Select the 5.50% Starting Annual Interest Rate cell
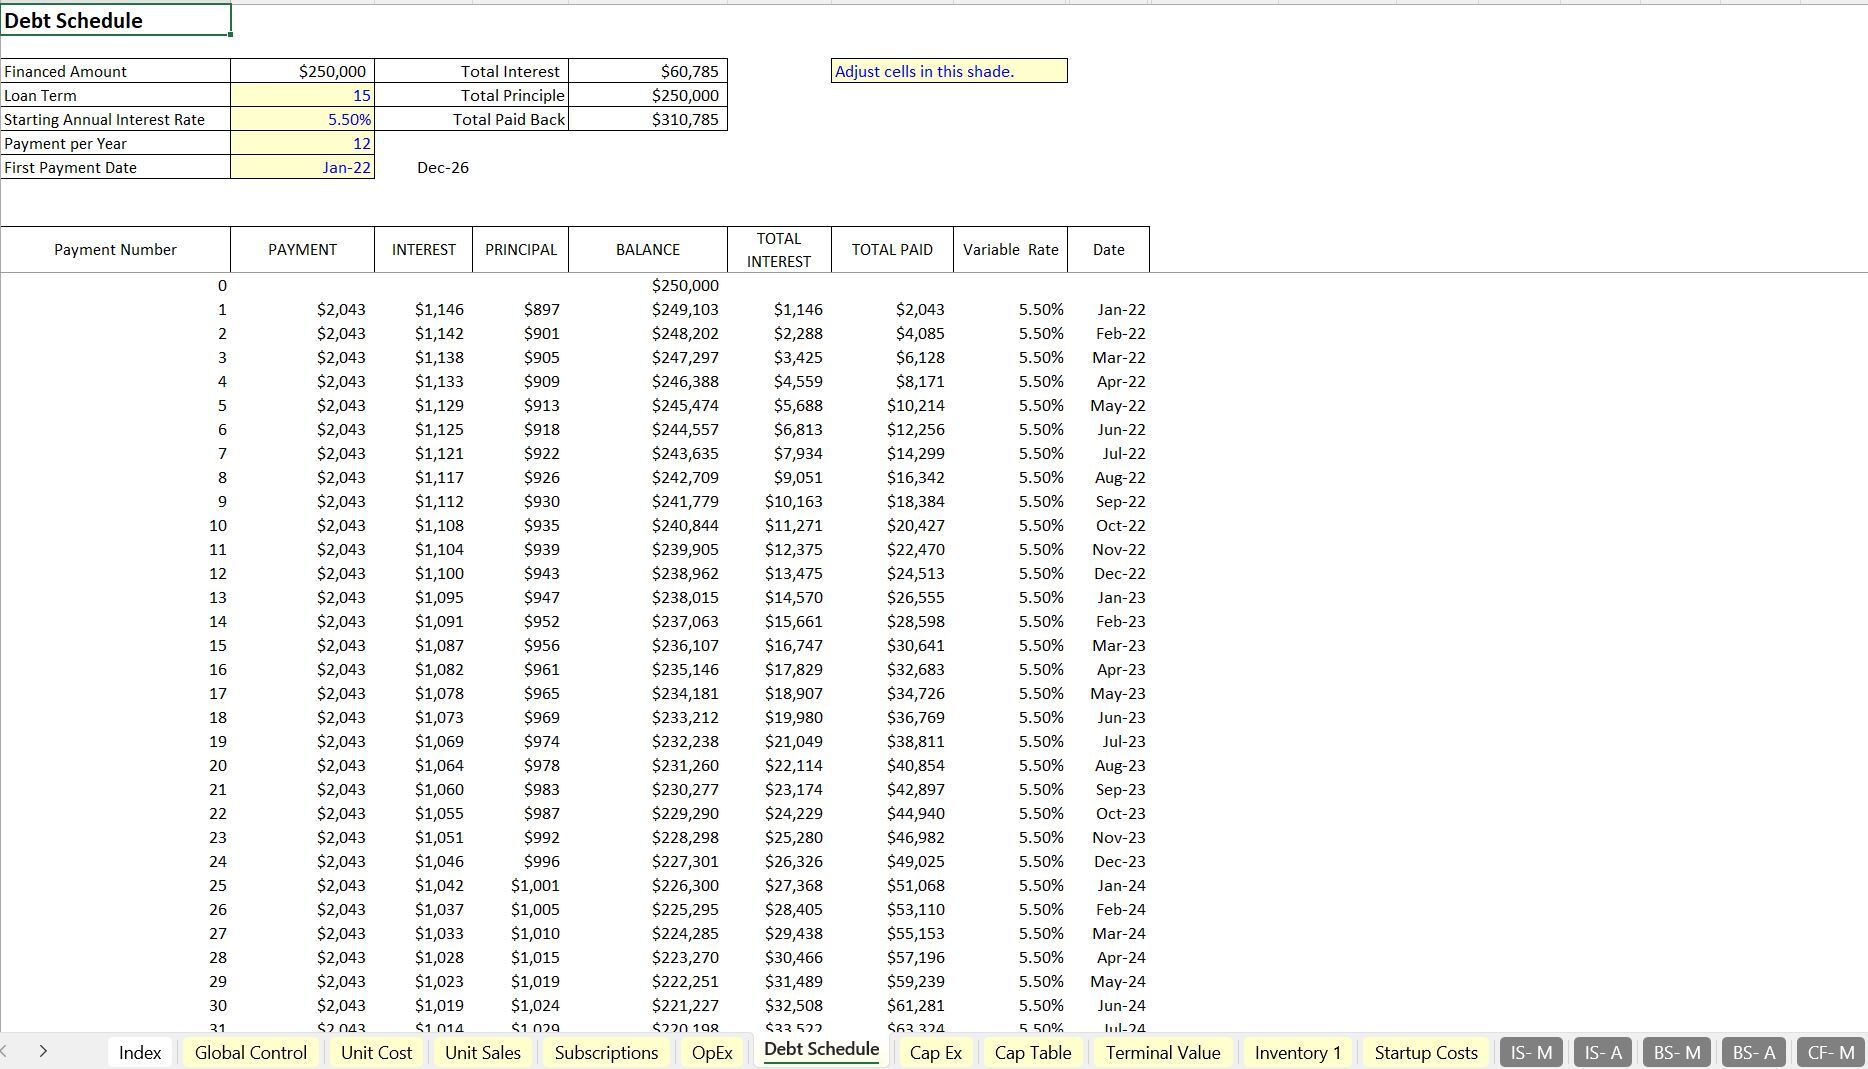Viewport: 1868px width, 1069px height. tap(302, 119)
